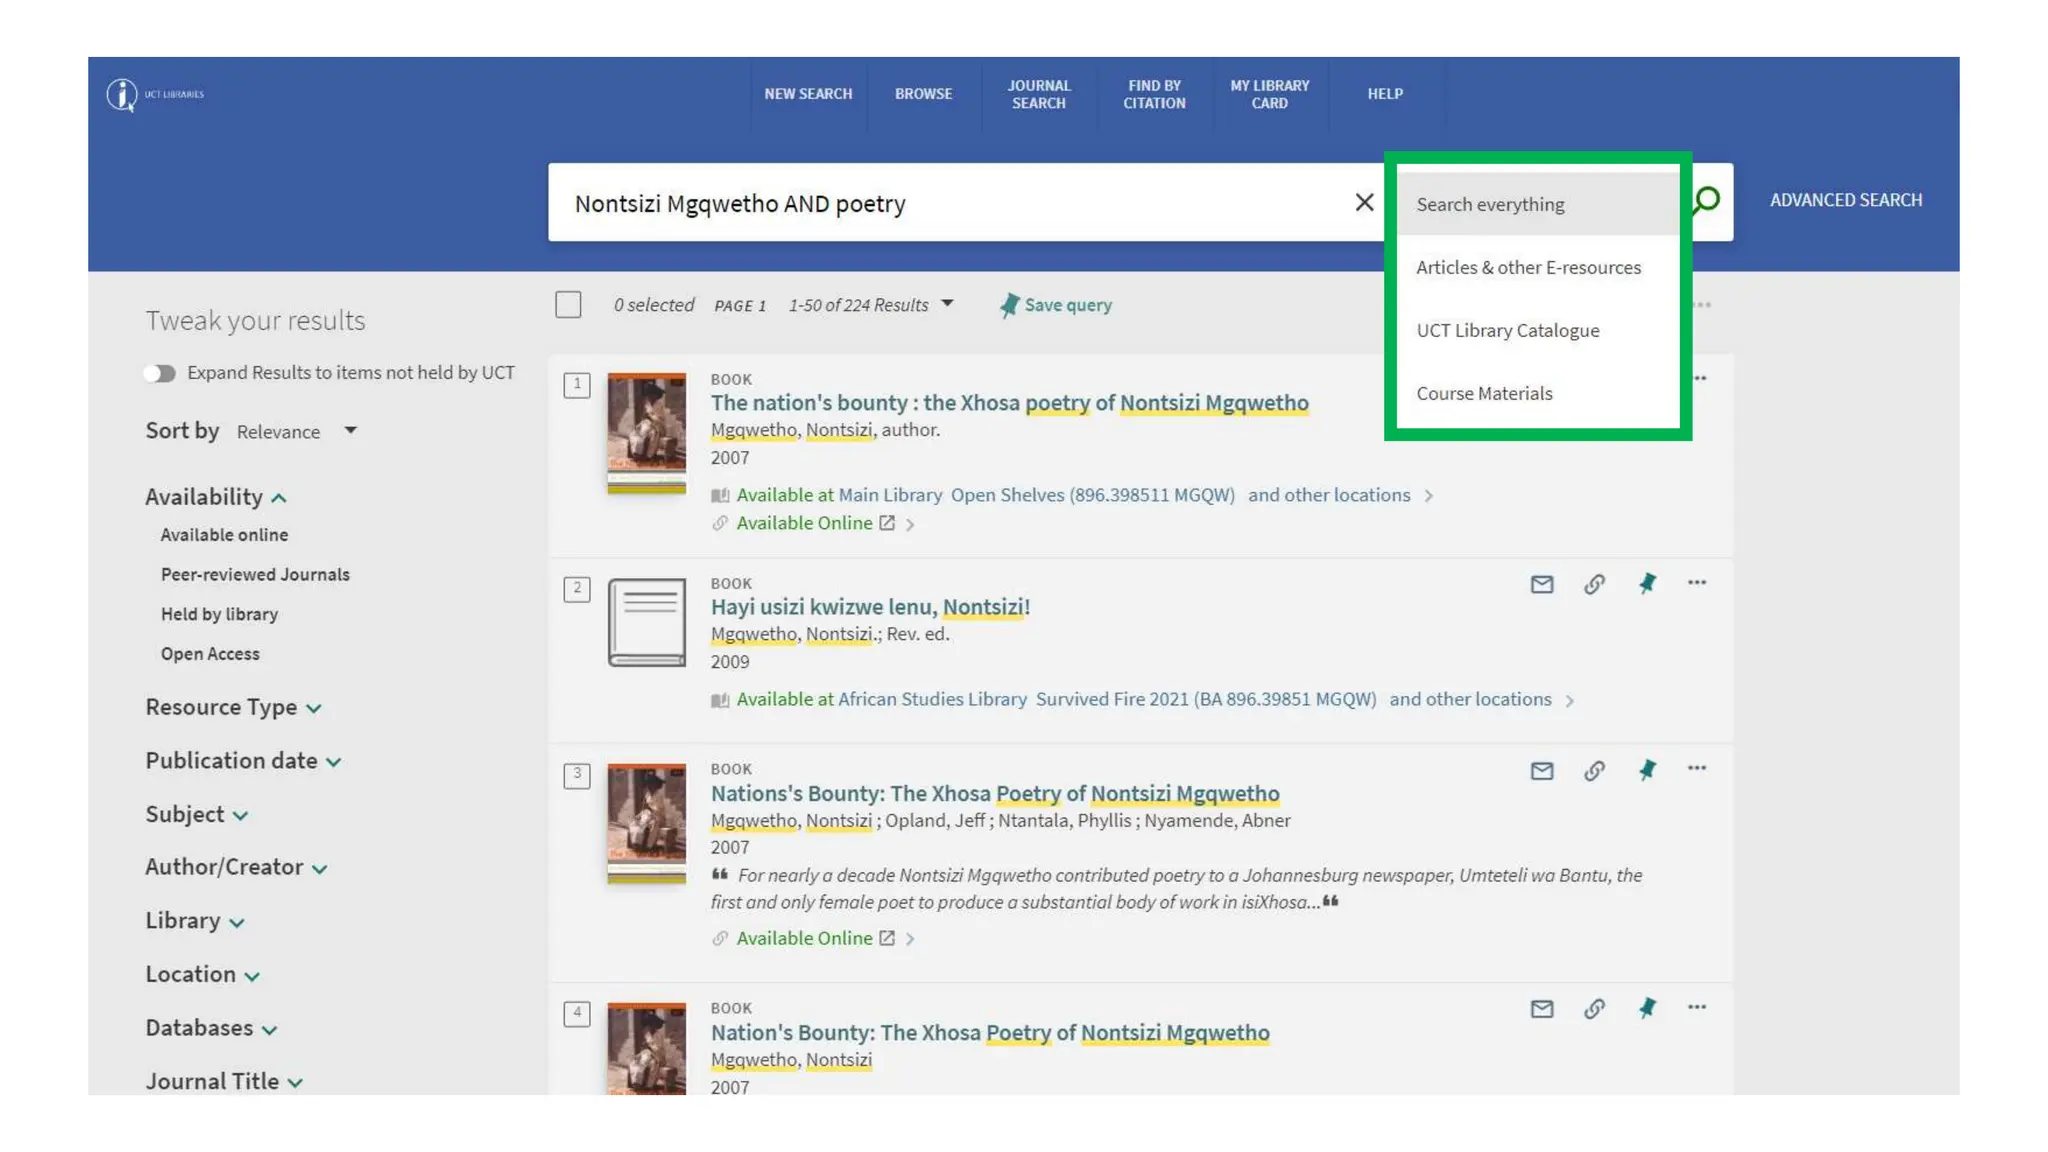Click the permalink icon on the third result
The image size is (2048, 1152).
1594,770
